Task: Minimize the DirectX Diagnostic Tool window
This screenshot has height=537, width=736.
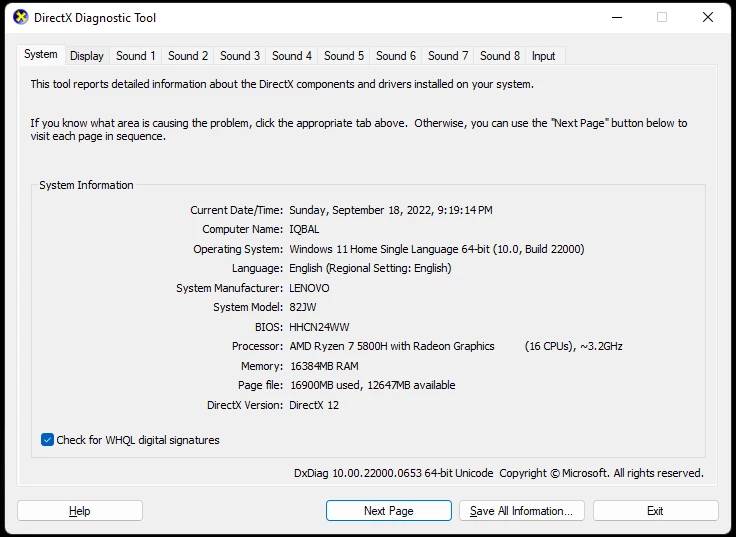Action: point(617,17)
